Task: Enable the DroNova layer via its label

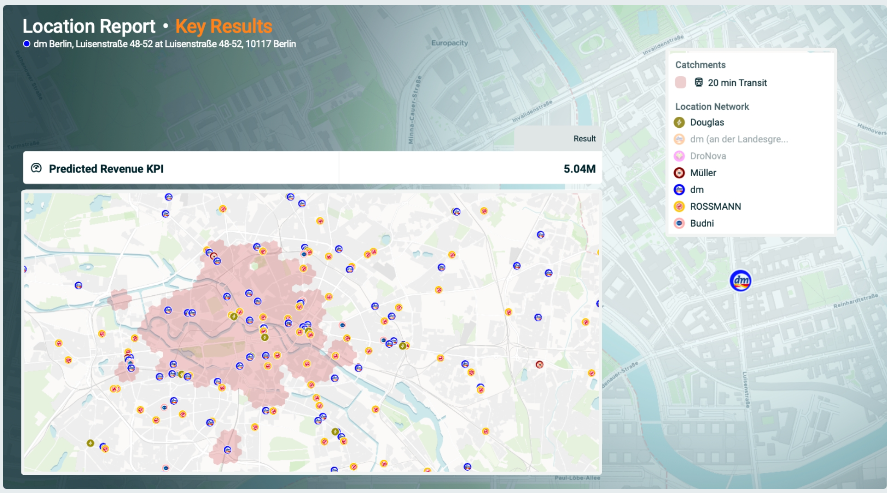Action: click(x=708, y=156)
